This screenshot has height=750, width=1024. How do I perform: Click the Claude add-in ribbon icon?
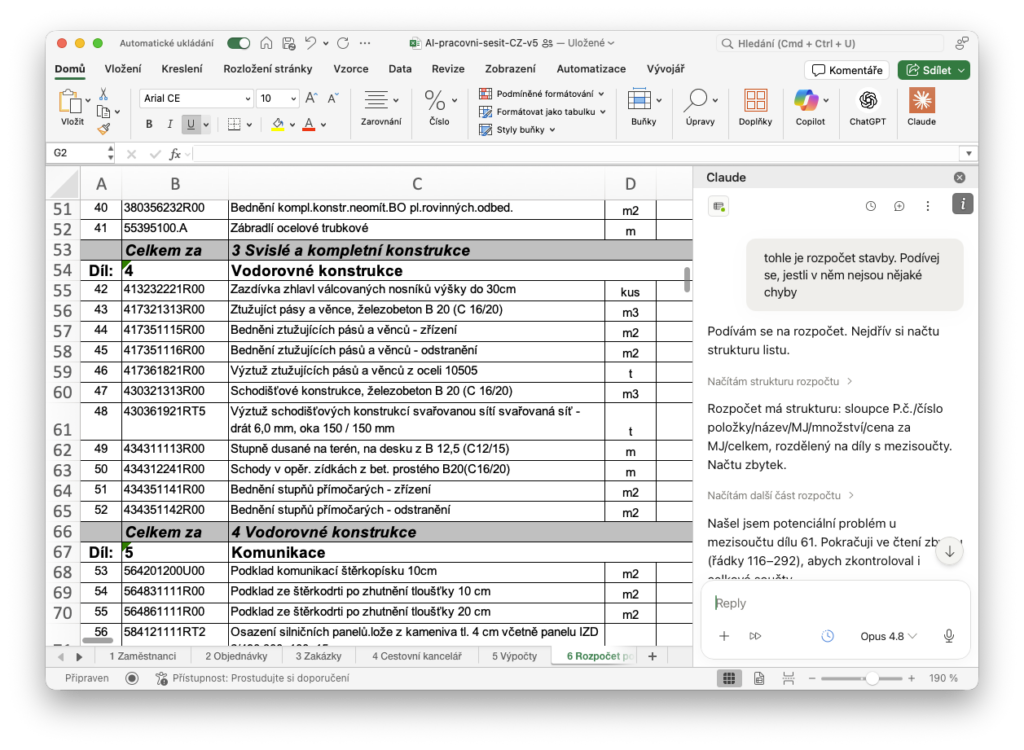(x=921, y=101)
